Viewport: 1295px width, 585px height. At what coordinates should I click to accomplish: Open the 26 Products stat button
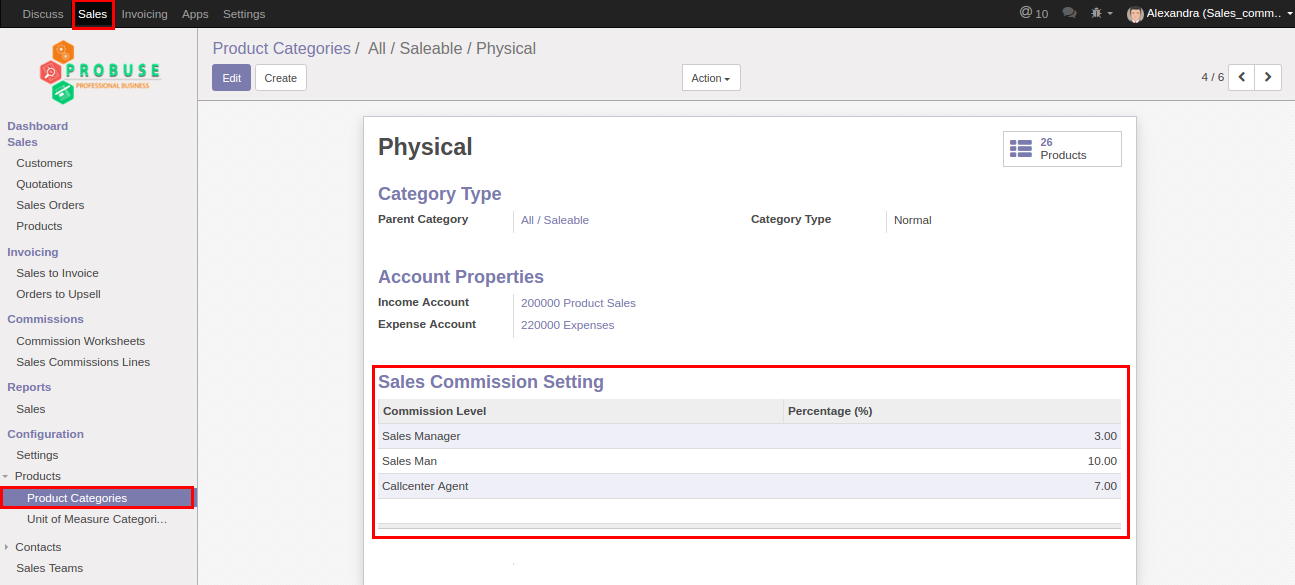(1062, 149)
